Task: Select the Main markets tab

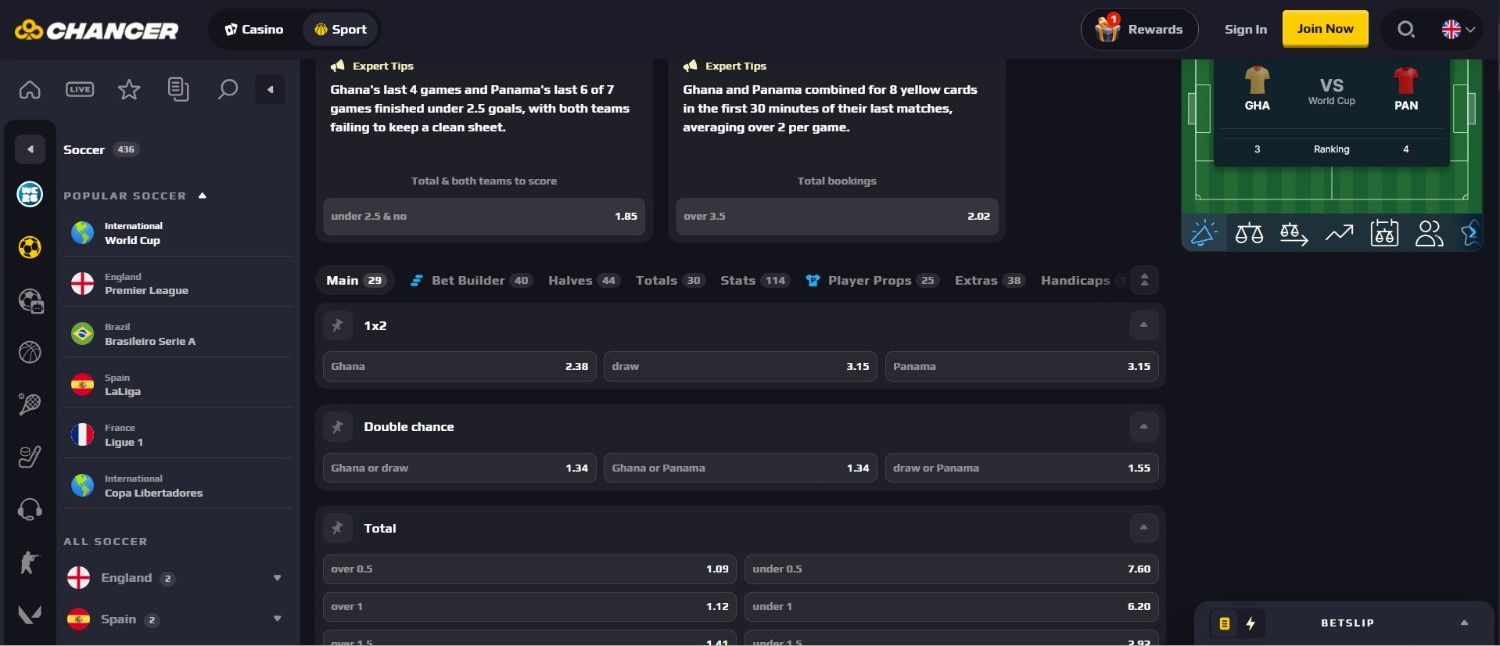Action: tap(356, 280)
